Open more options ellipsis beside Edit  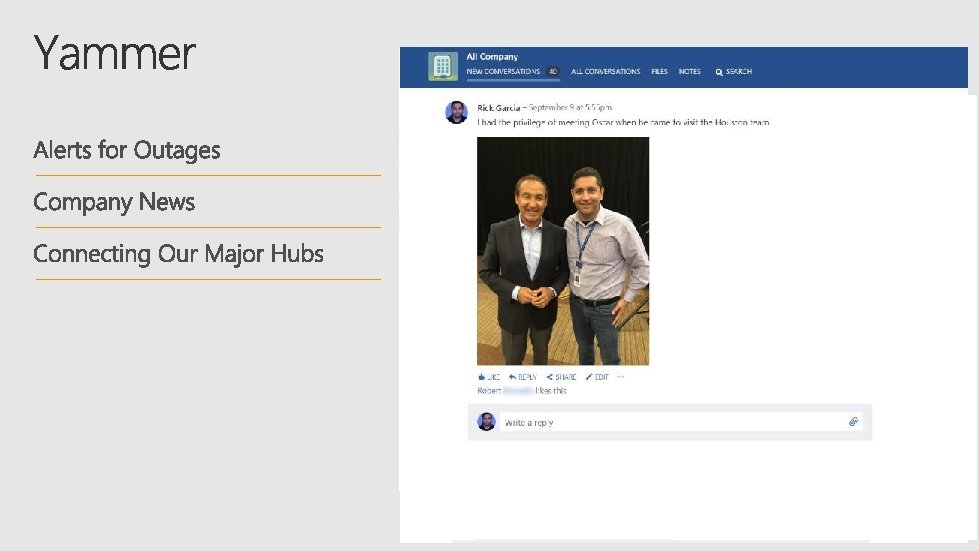click(x=621, y=377)
